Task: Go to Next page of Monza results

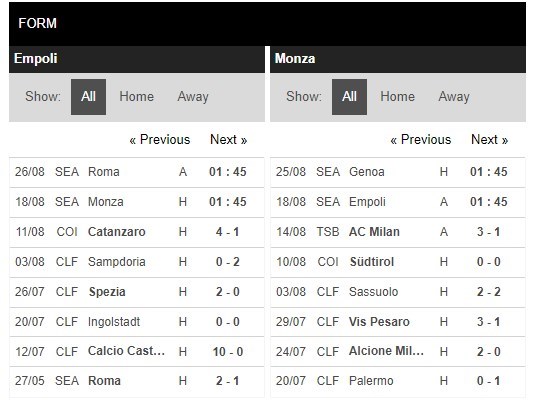Action: 489,140
